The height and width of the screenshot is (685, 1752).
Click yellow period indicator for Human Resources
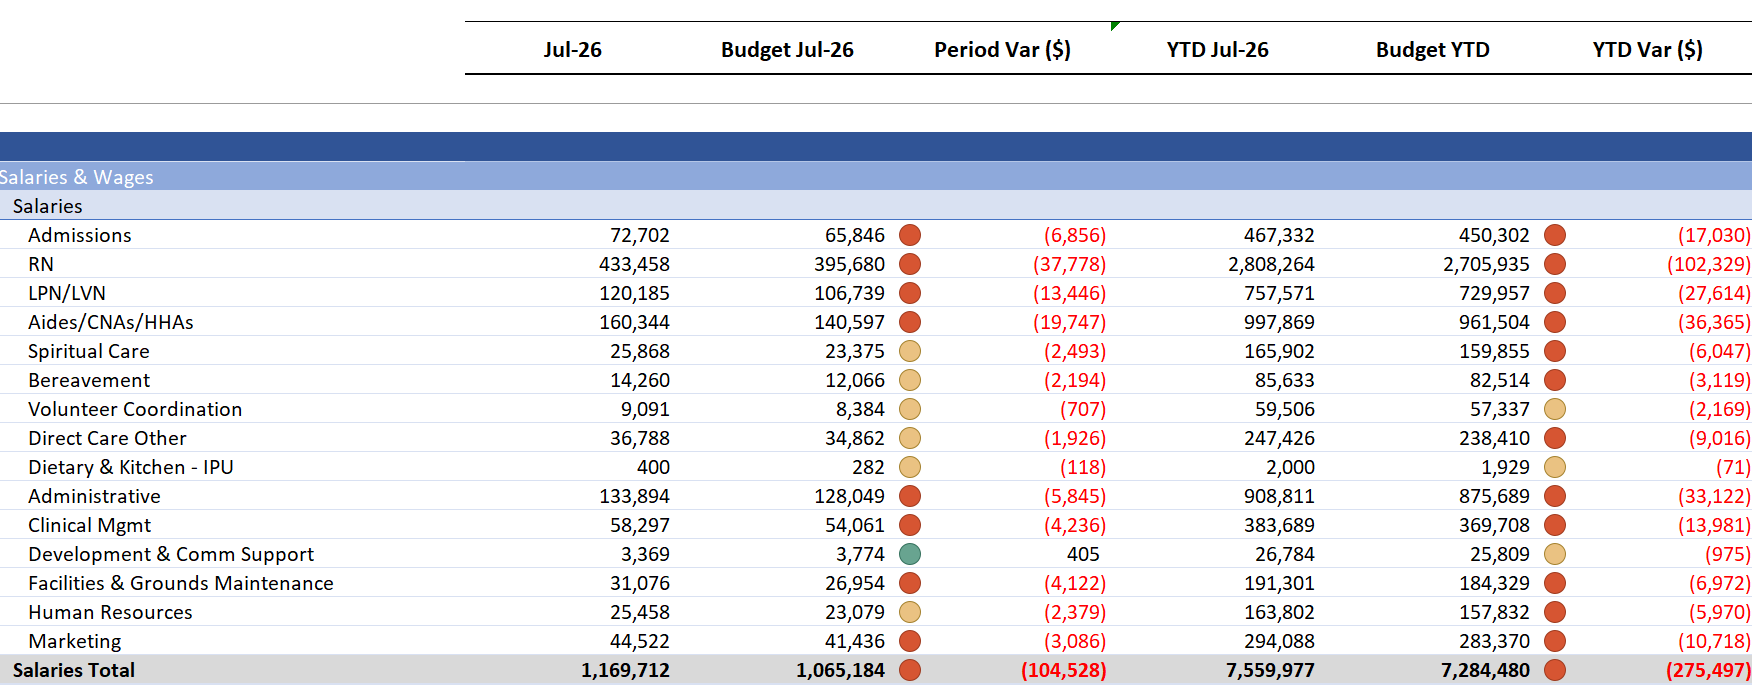pyautogui.click(x=910, y=612)
